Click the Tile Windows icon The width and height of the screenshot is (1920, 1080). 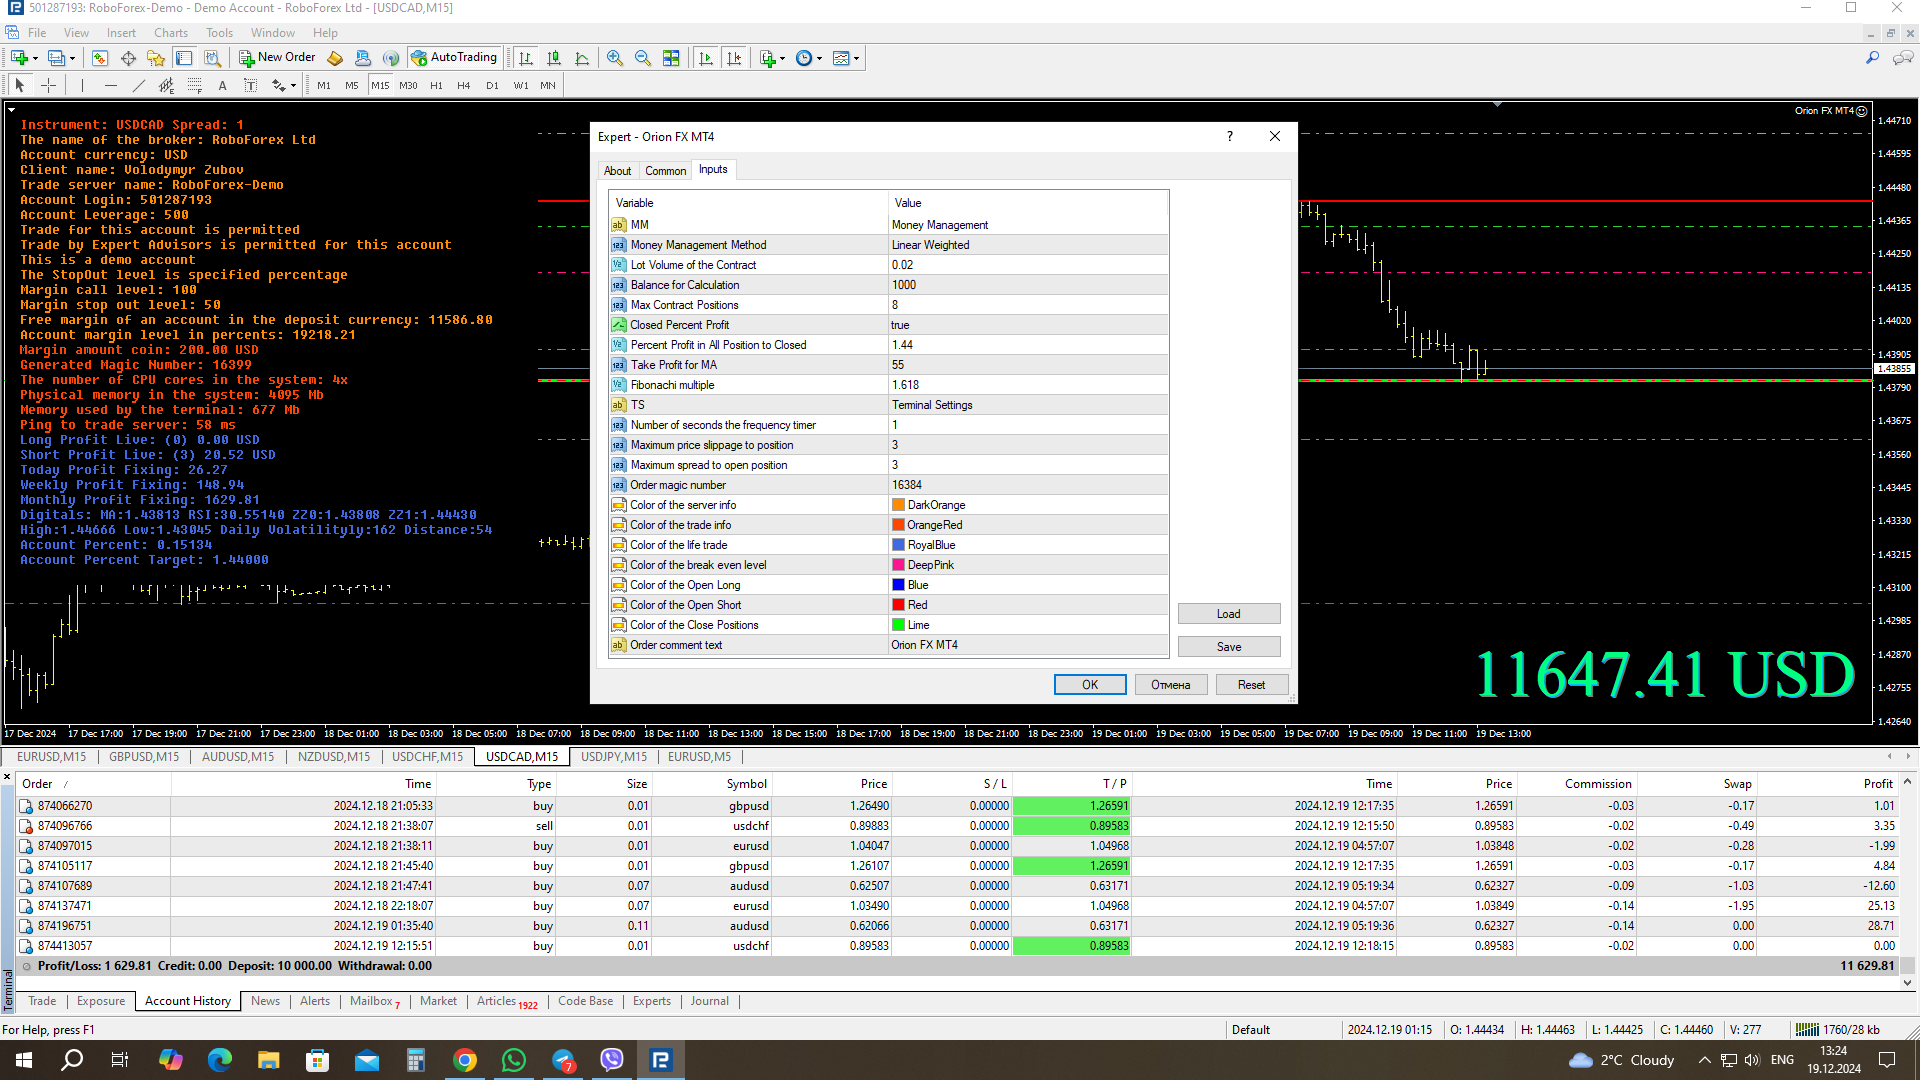pos(672,58)
